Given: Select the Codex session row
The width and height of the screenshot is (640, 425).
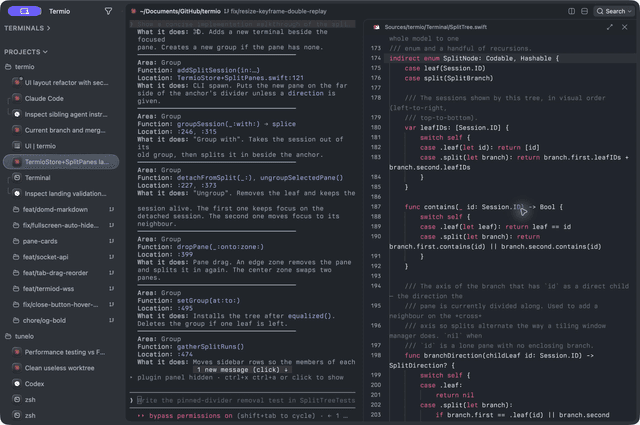Looking at the screenshot, I should tap(61, 384).
